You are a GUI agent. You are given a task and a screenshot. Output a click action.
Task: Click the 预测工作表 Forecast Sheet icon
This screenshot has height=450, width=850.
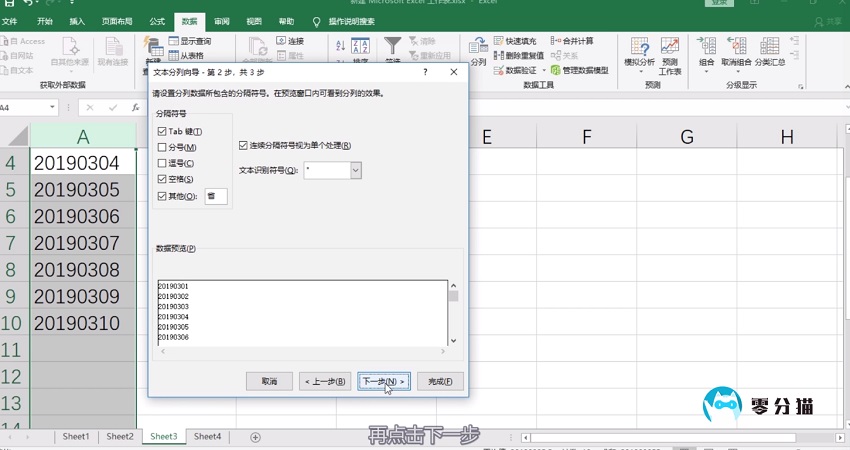(x=670, y=52)
